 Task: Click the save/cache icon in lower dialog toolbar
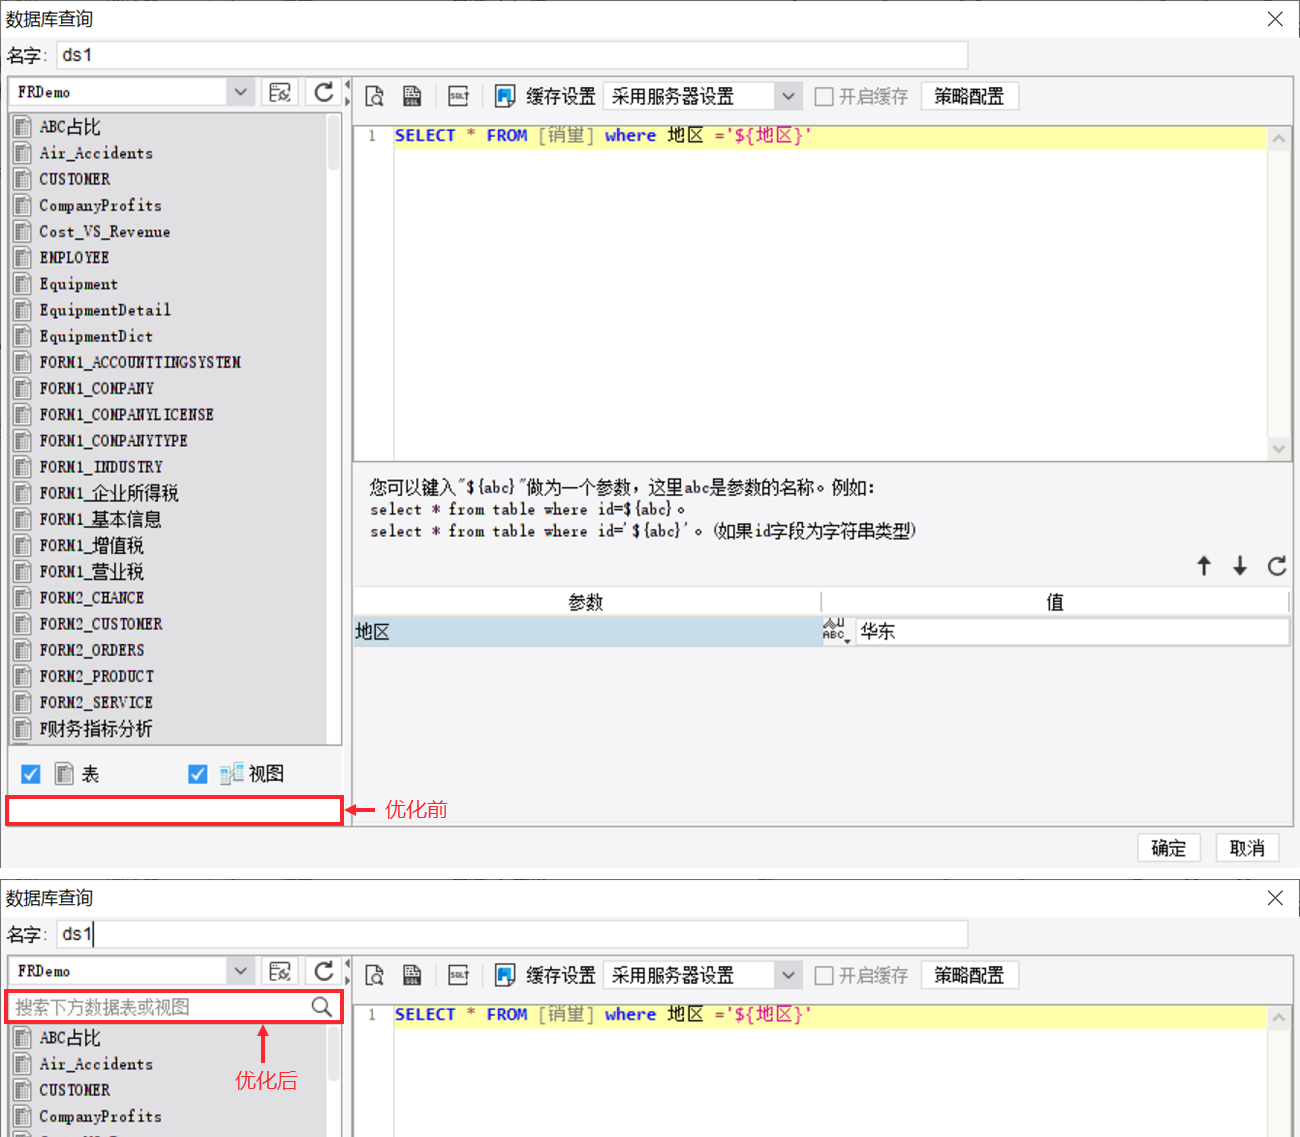point(505,975)
